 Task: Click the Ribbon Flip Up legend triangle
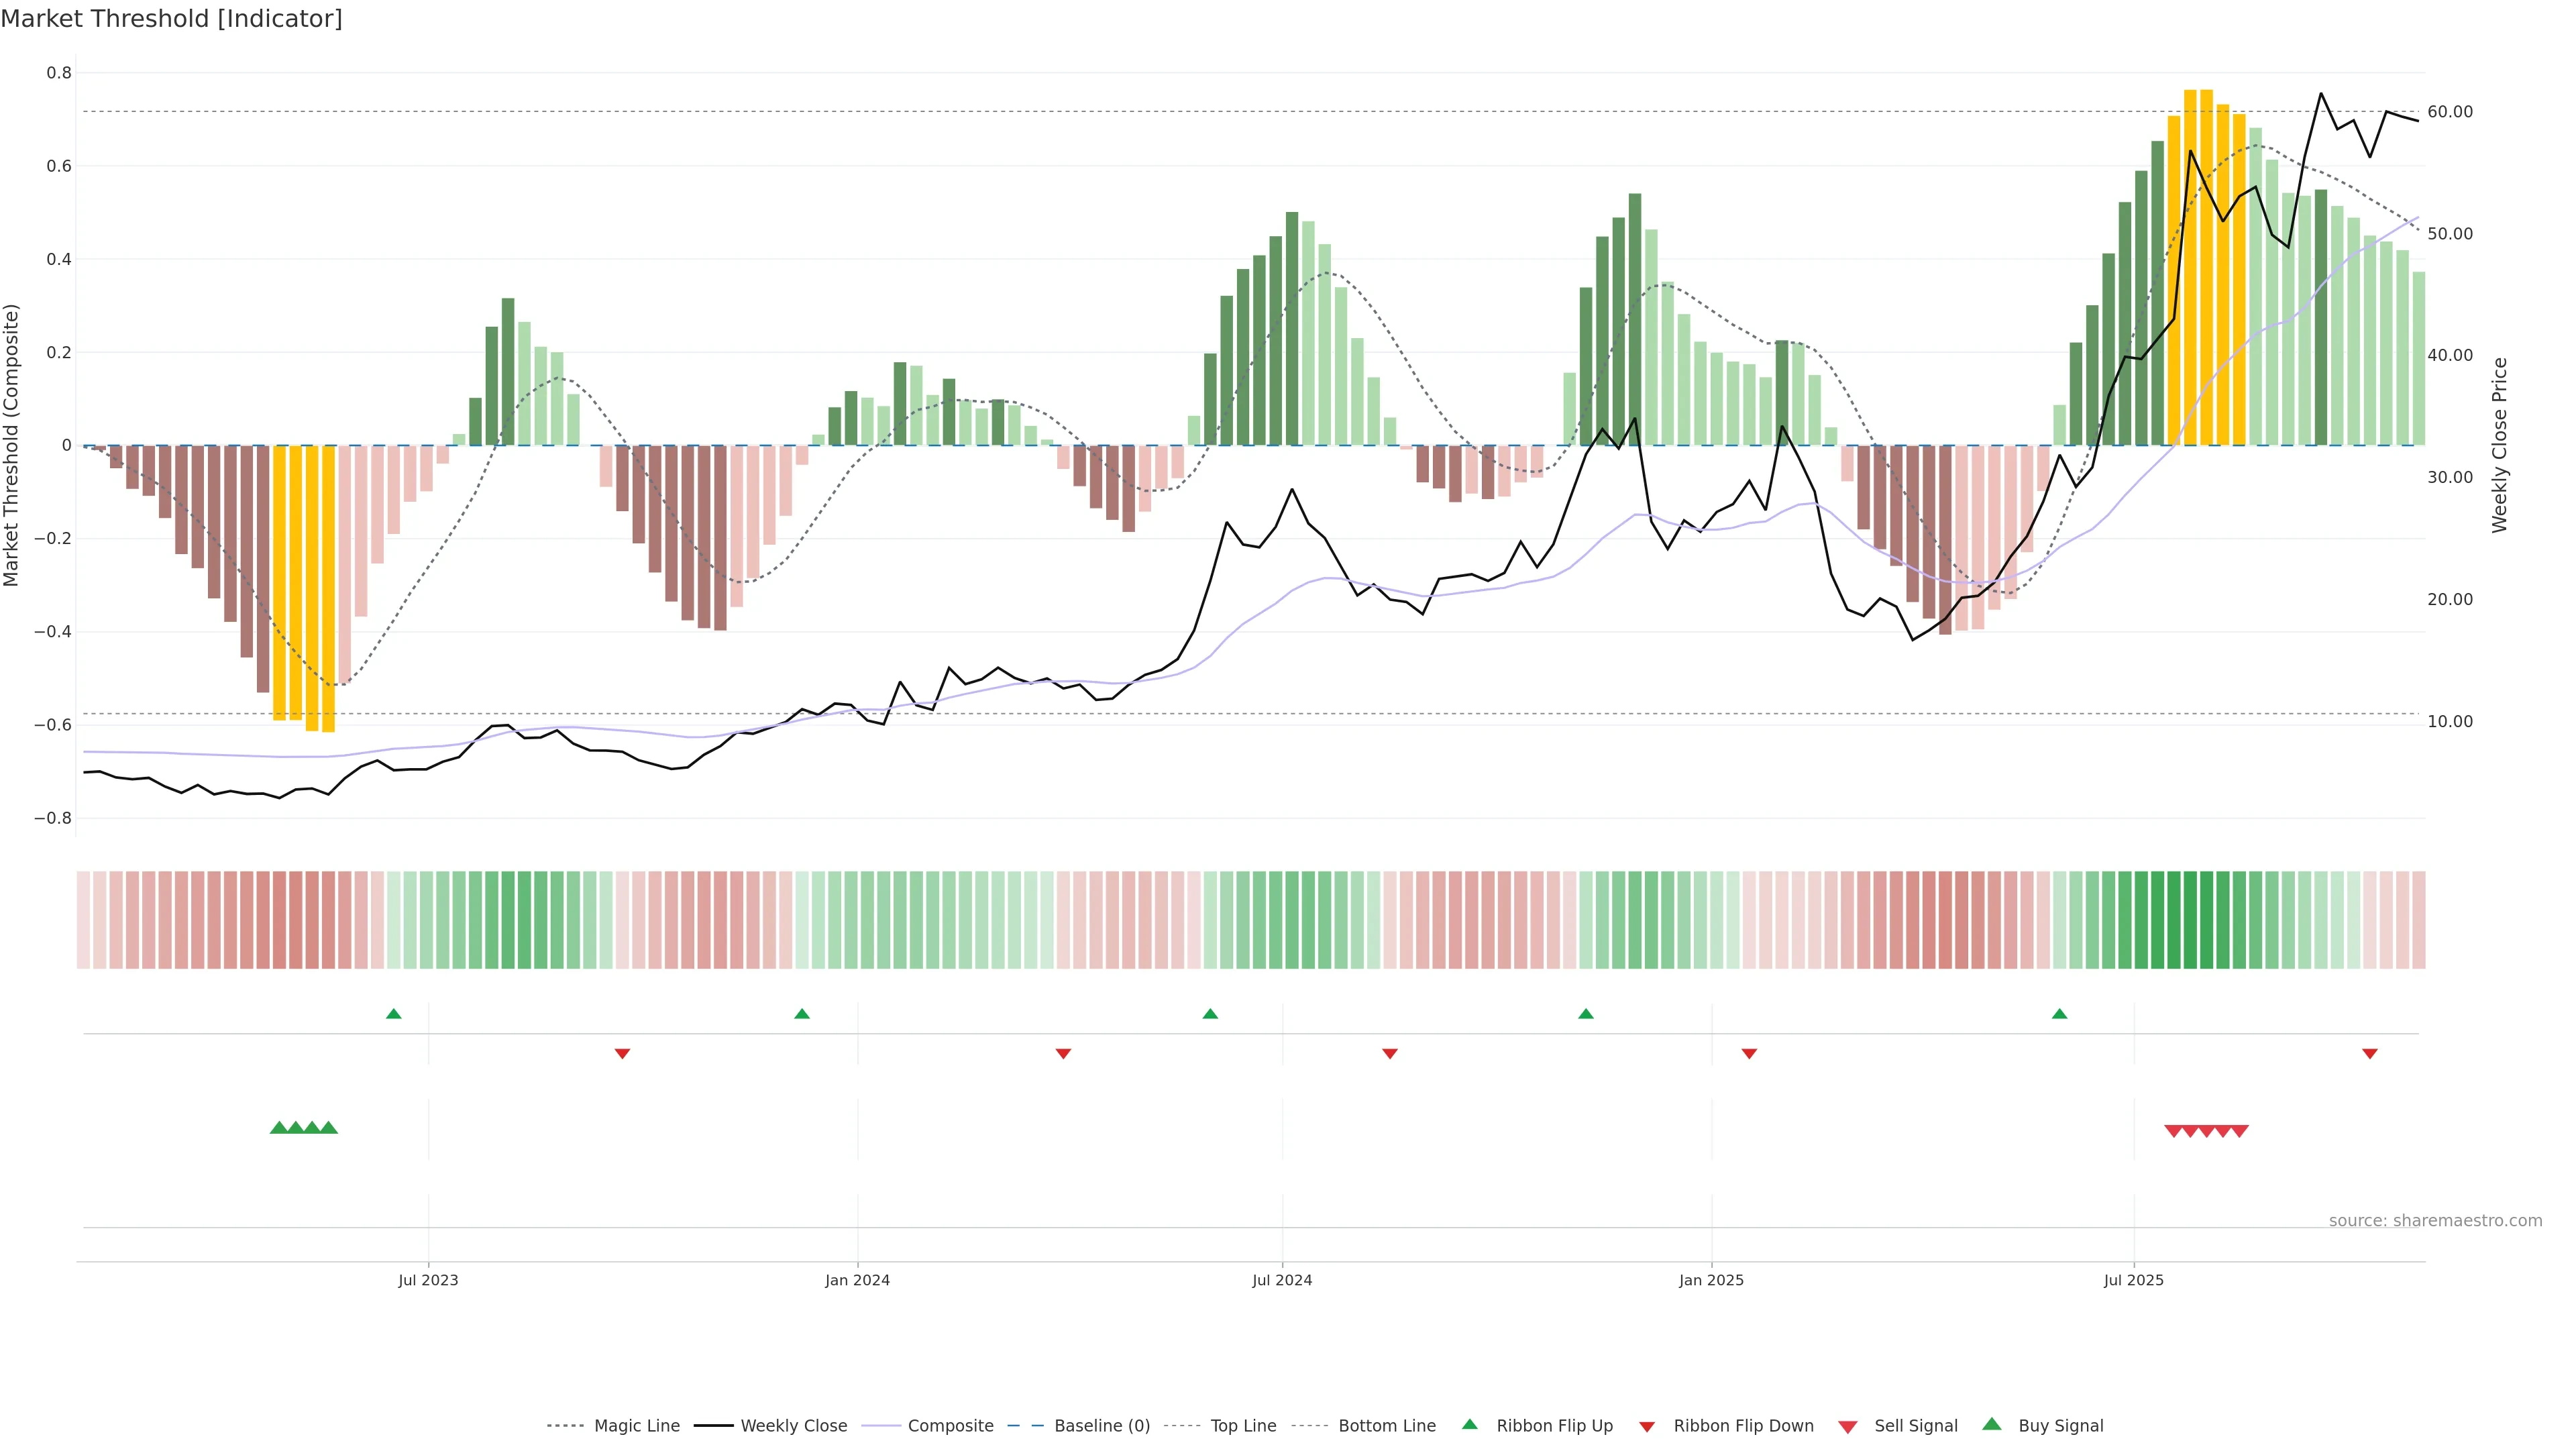click(1469, 1424)
